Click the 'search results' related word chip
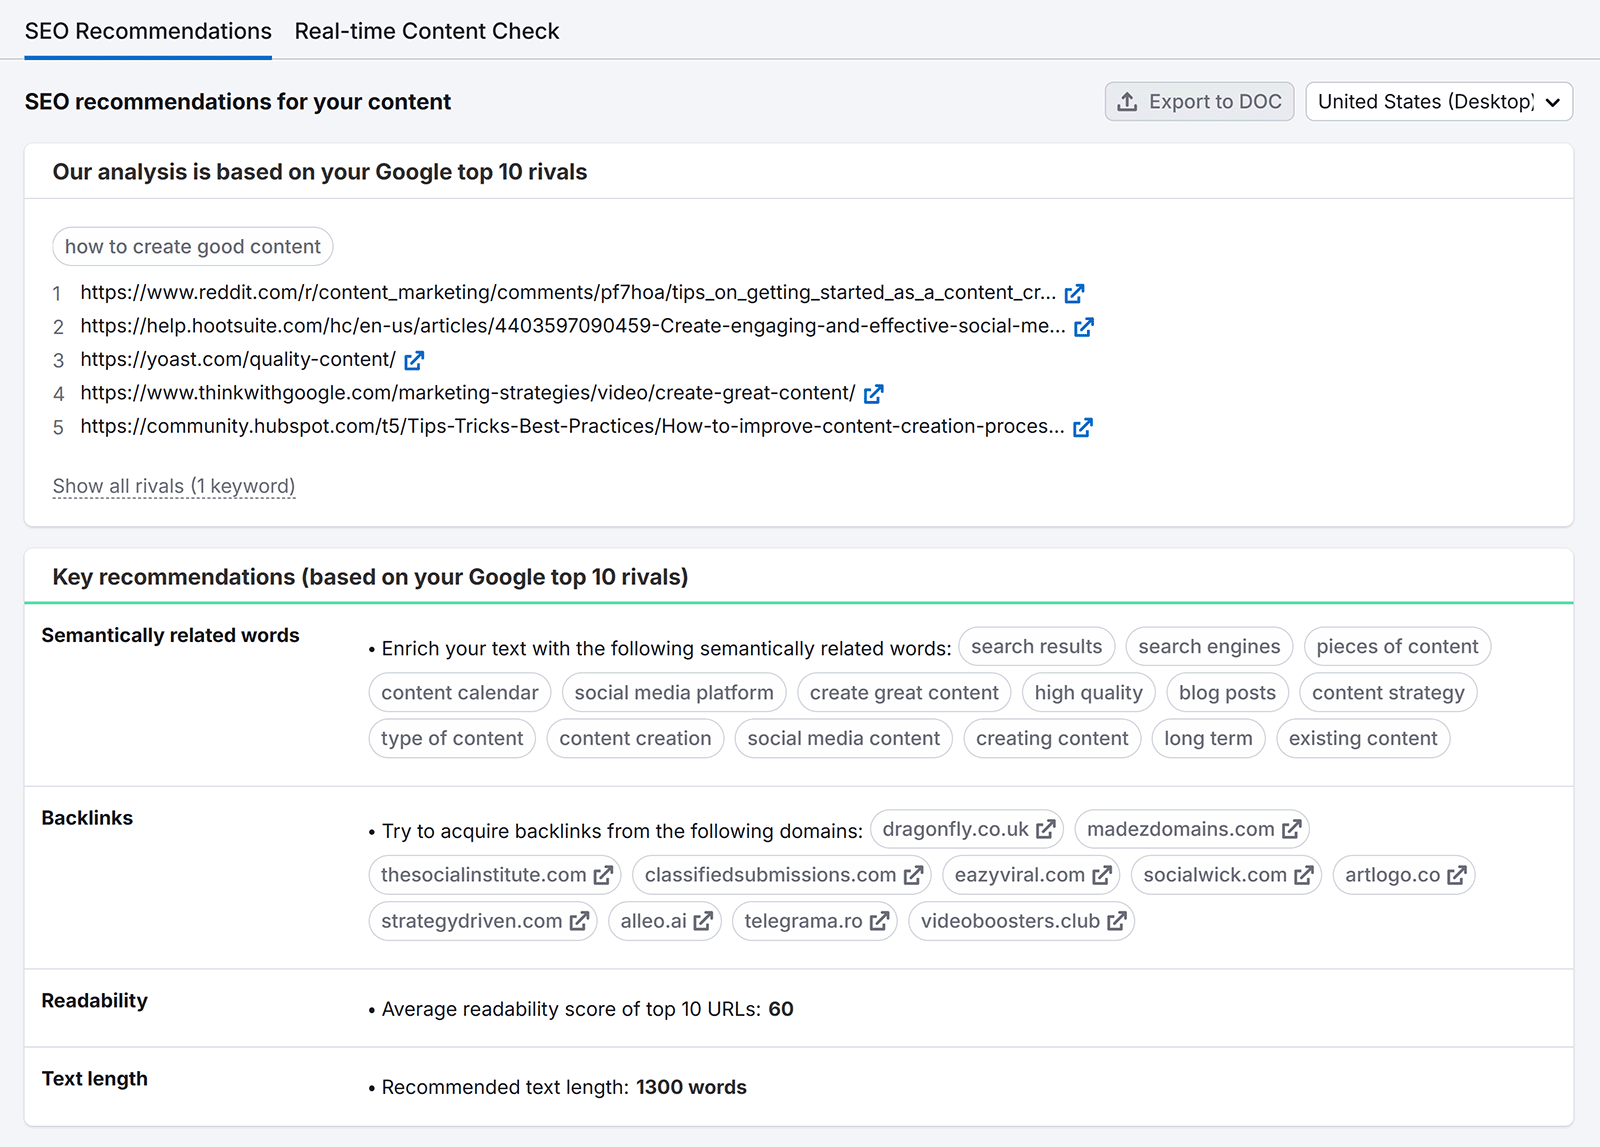This screenshot has width=1600, height=1147. tap(1036, 646)
